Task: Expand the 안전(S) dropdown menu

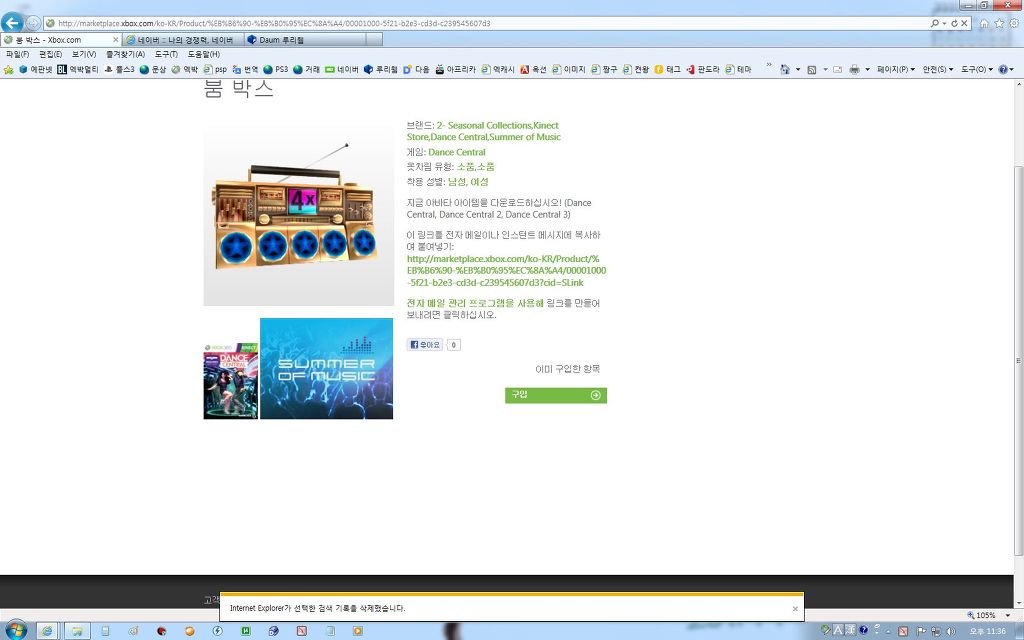Action: [x=937, y=69]
